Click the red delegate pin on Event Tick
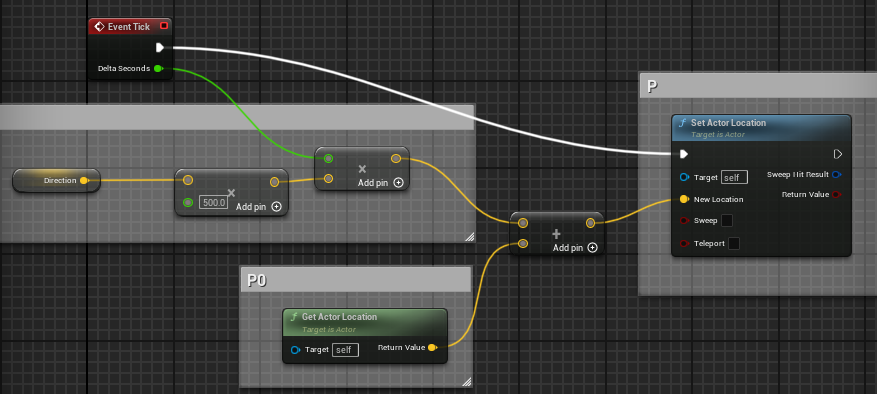Screen dimensions: 877x394 click(x=164, y=26)
